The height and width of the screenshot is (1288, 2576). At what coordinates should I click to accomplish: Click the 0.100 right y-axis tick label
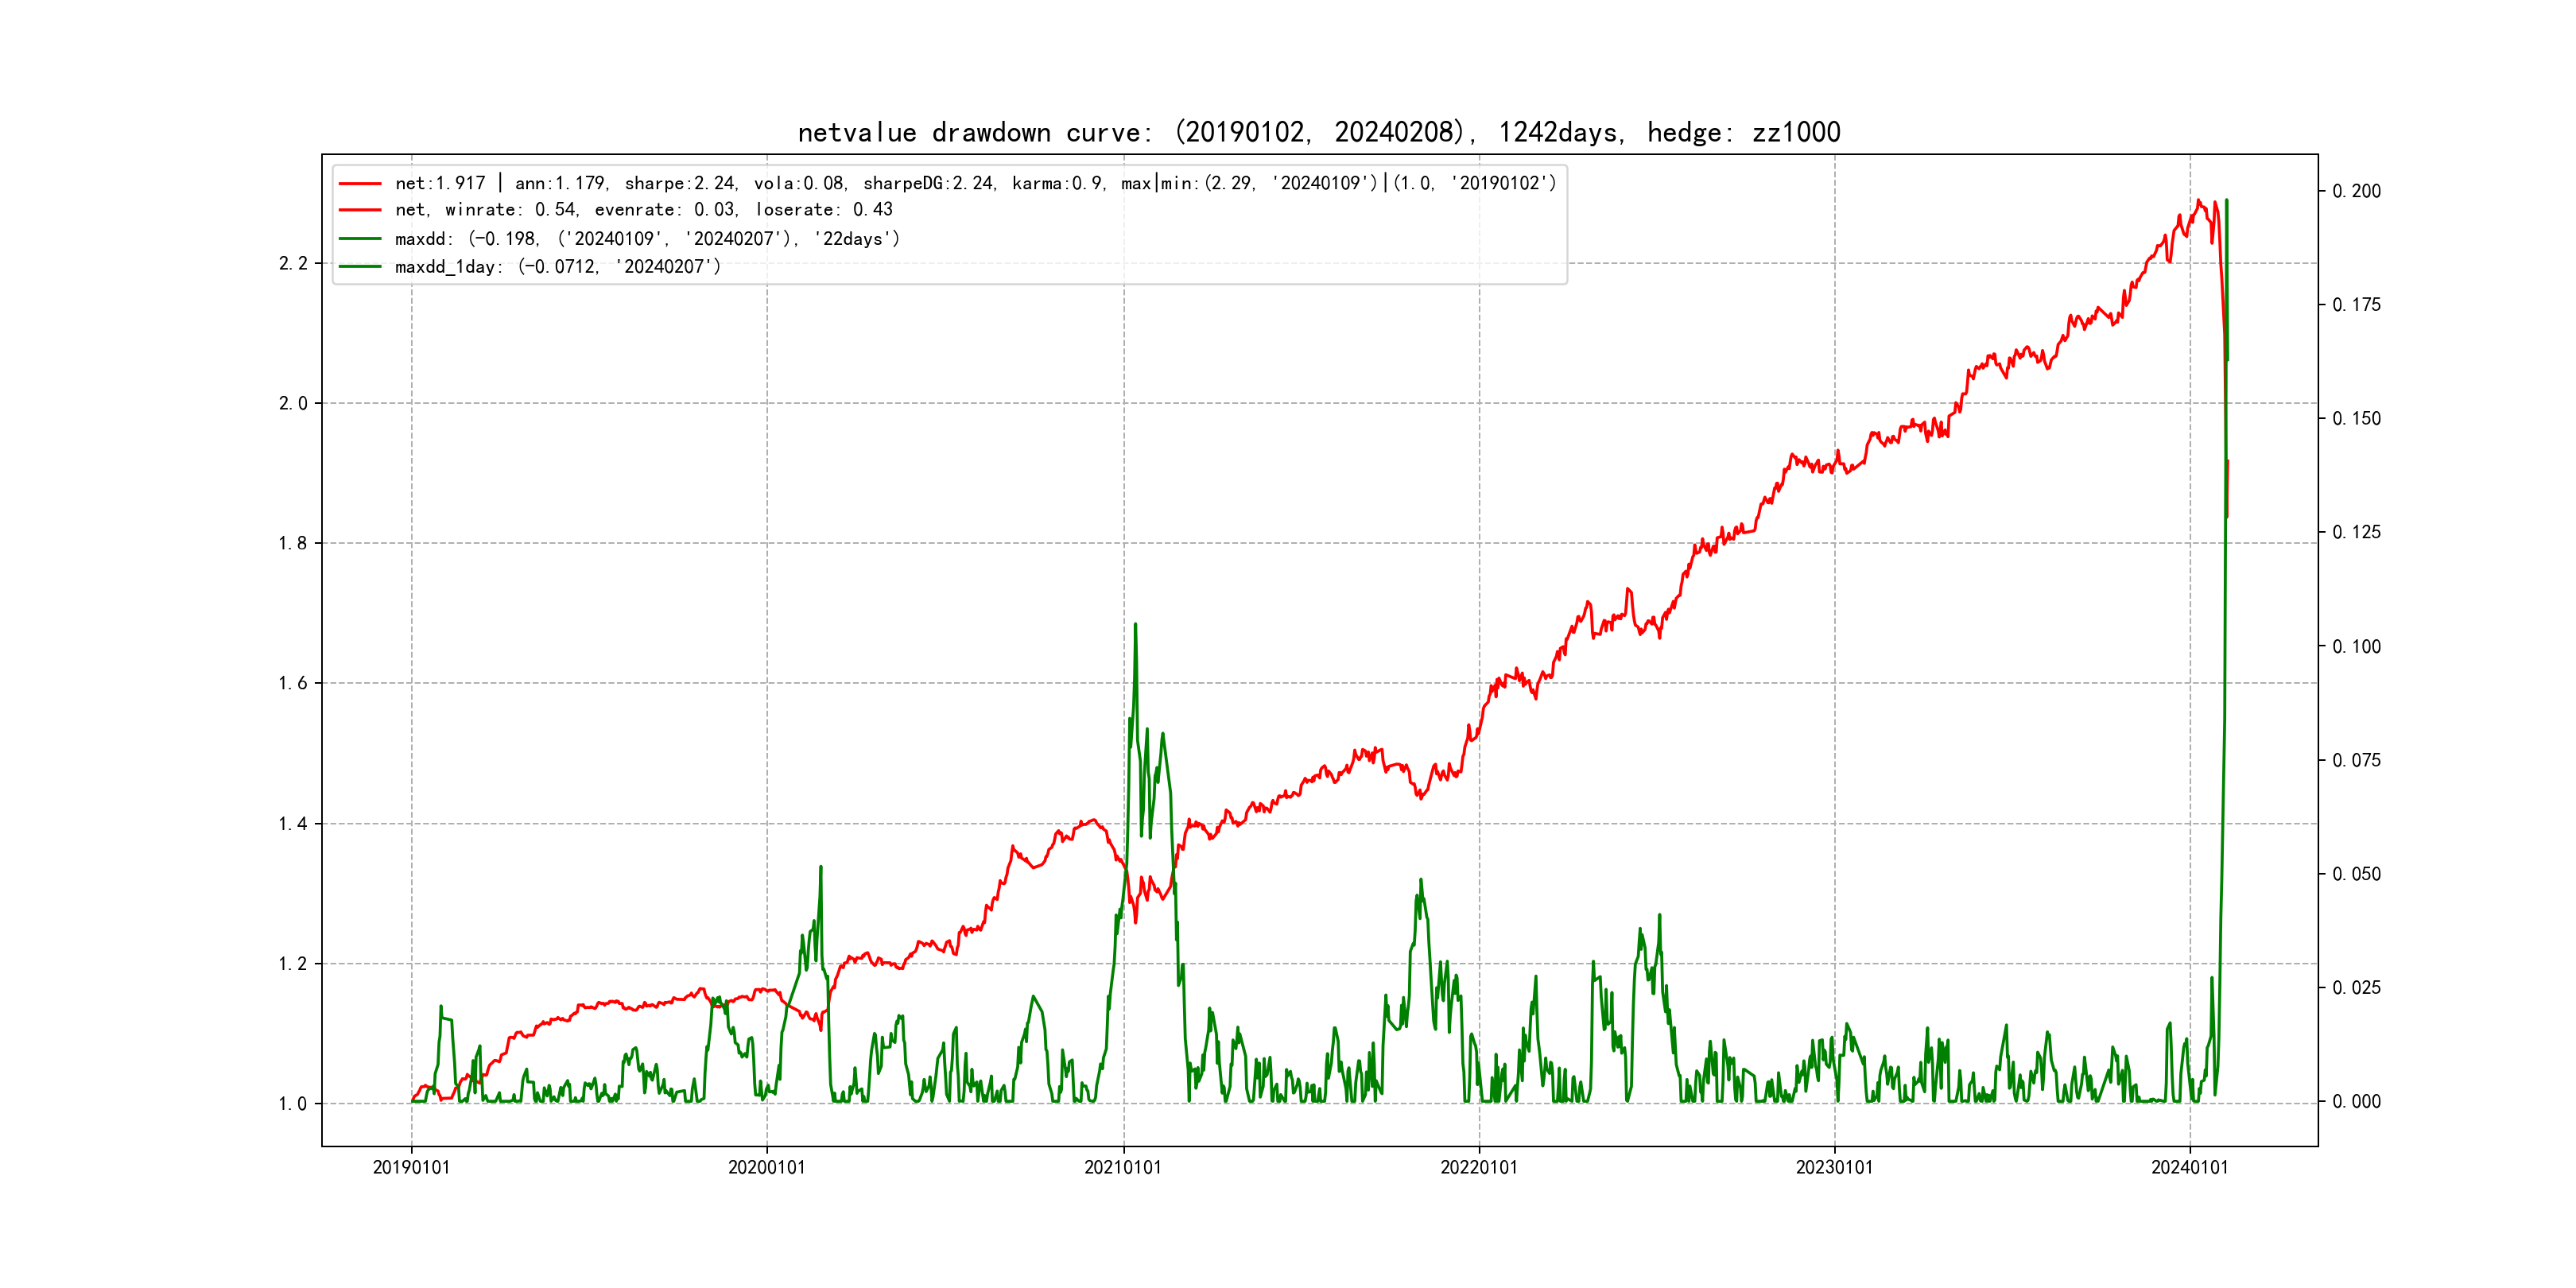point(2356,647)
